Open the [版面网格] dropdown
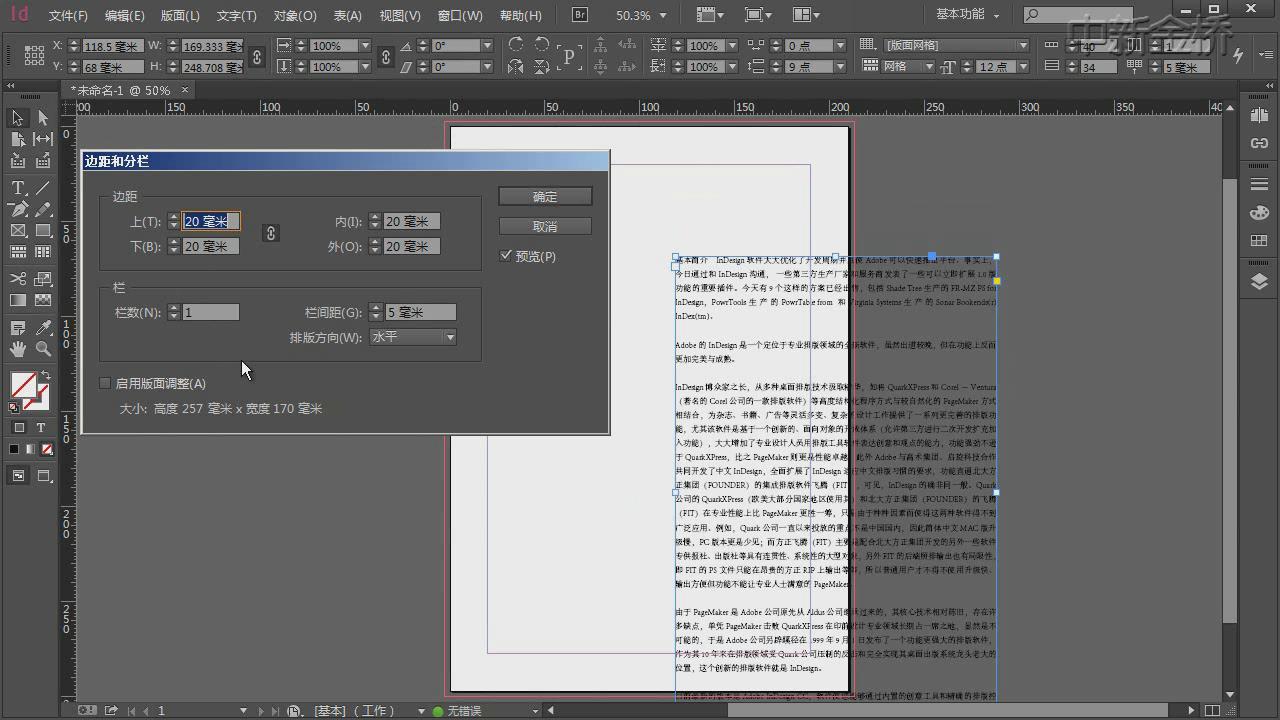 (1023, 46)
